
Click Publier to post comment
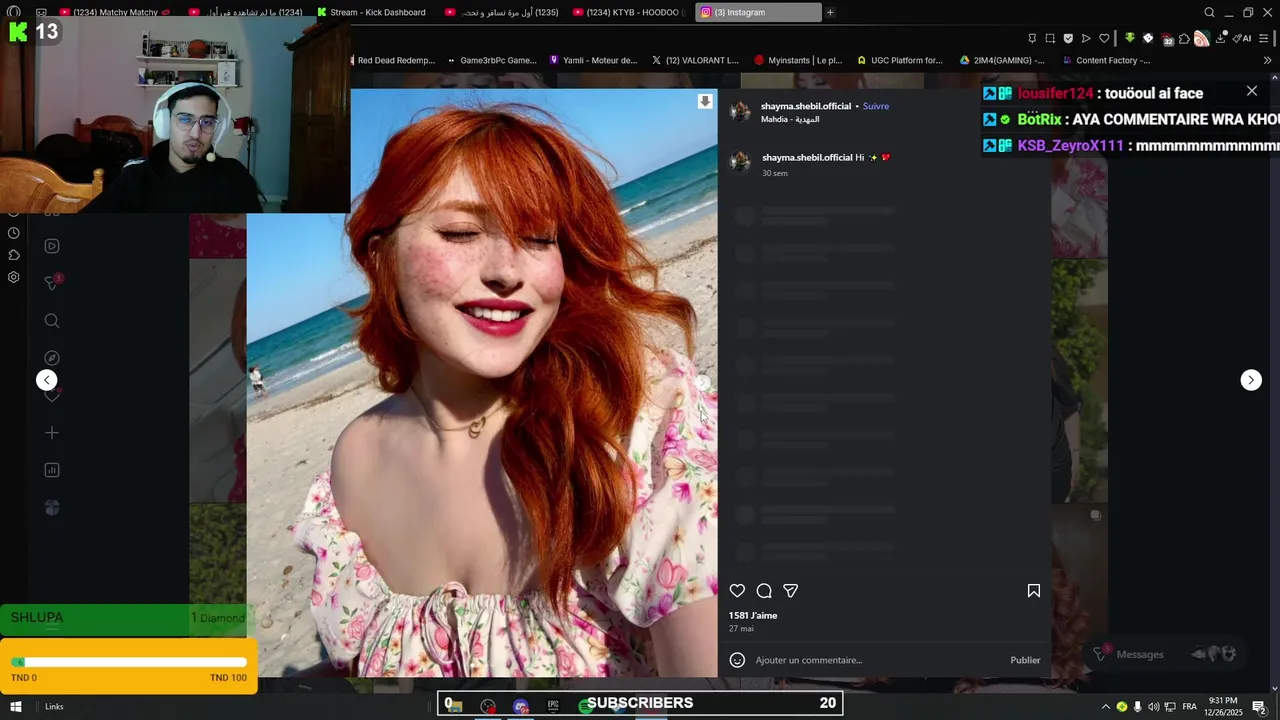(1025, 660)
